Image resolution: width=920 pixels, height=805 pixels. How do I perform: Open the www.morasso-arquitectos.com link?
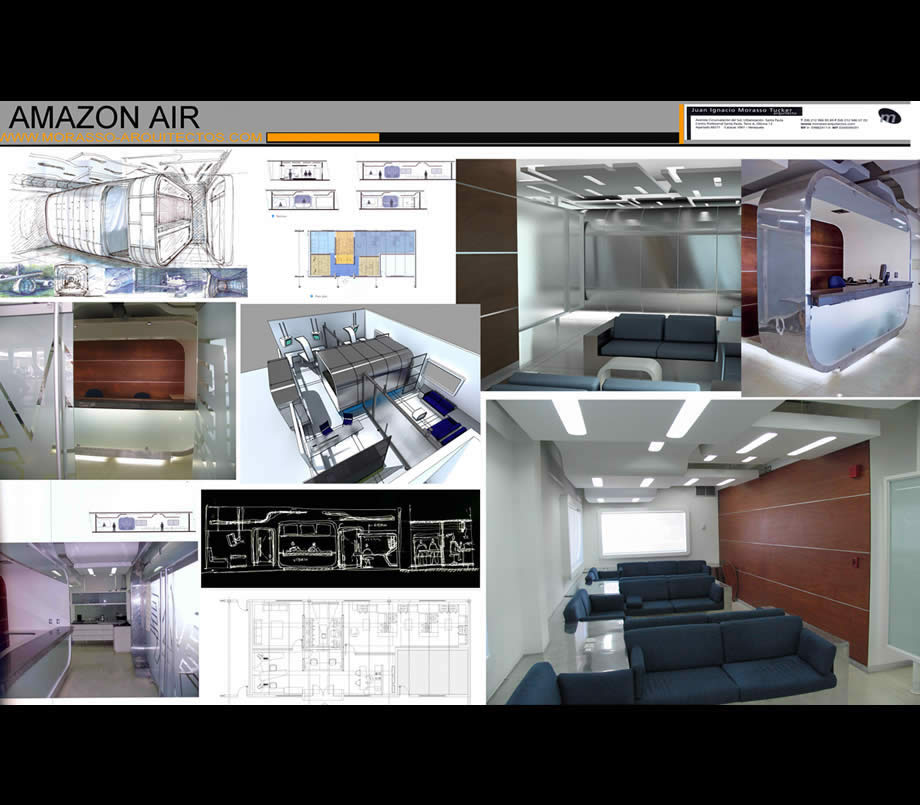click(x=131, y=137)
